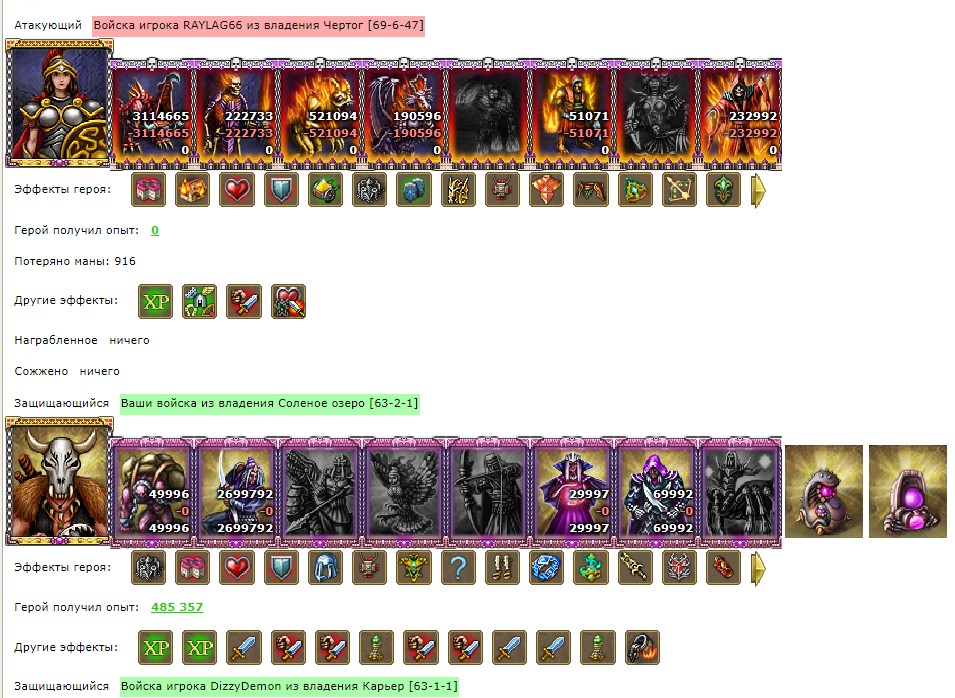Select the attacker's XP other-effects icon

(x=155, y=301)
